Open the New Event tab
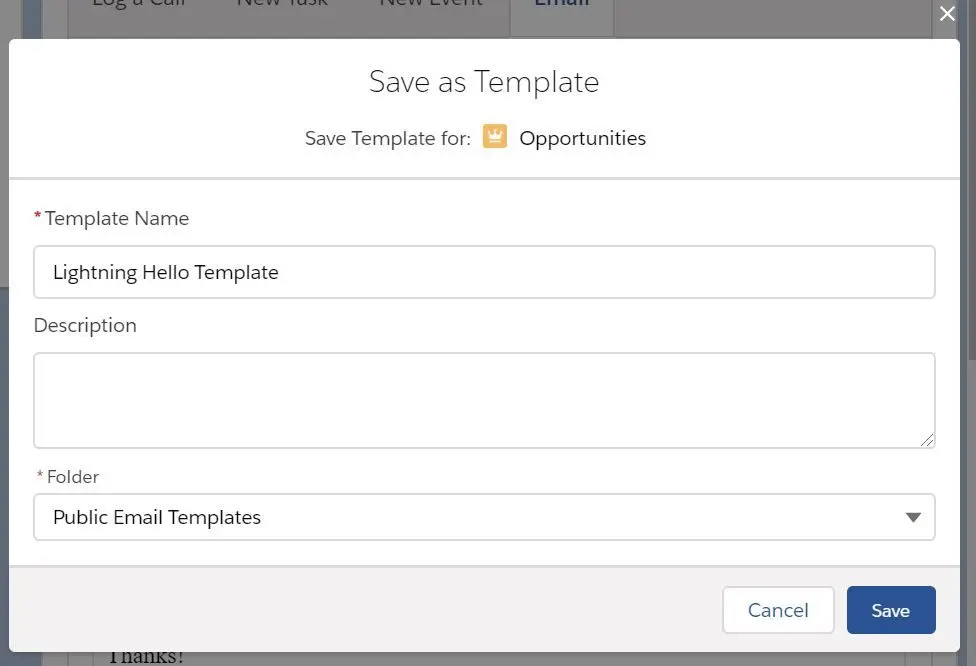This screenshot has height=666, width=976. pyautogui.click(x=431, y=4)
